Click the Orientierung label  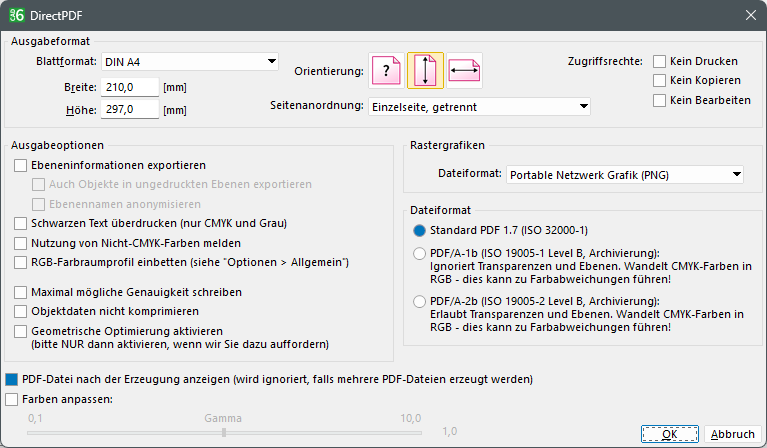pos(329,71)
